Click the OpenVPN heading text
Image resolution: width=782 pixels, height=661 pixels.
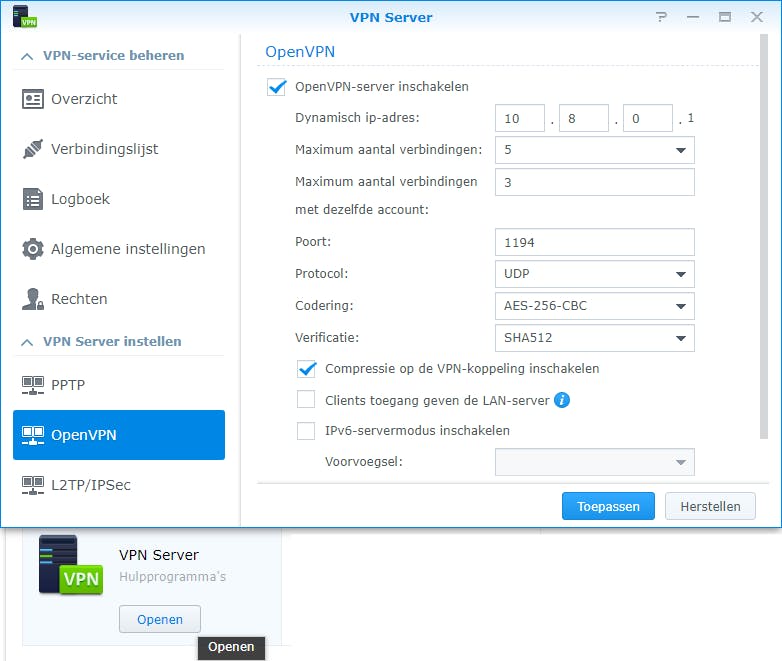[300, 51]
